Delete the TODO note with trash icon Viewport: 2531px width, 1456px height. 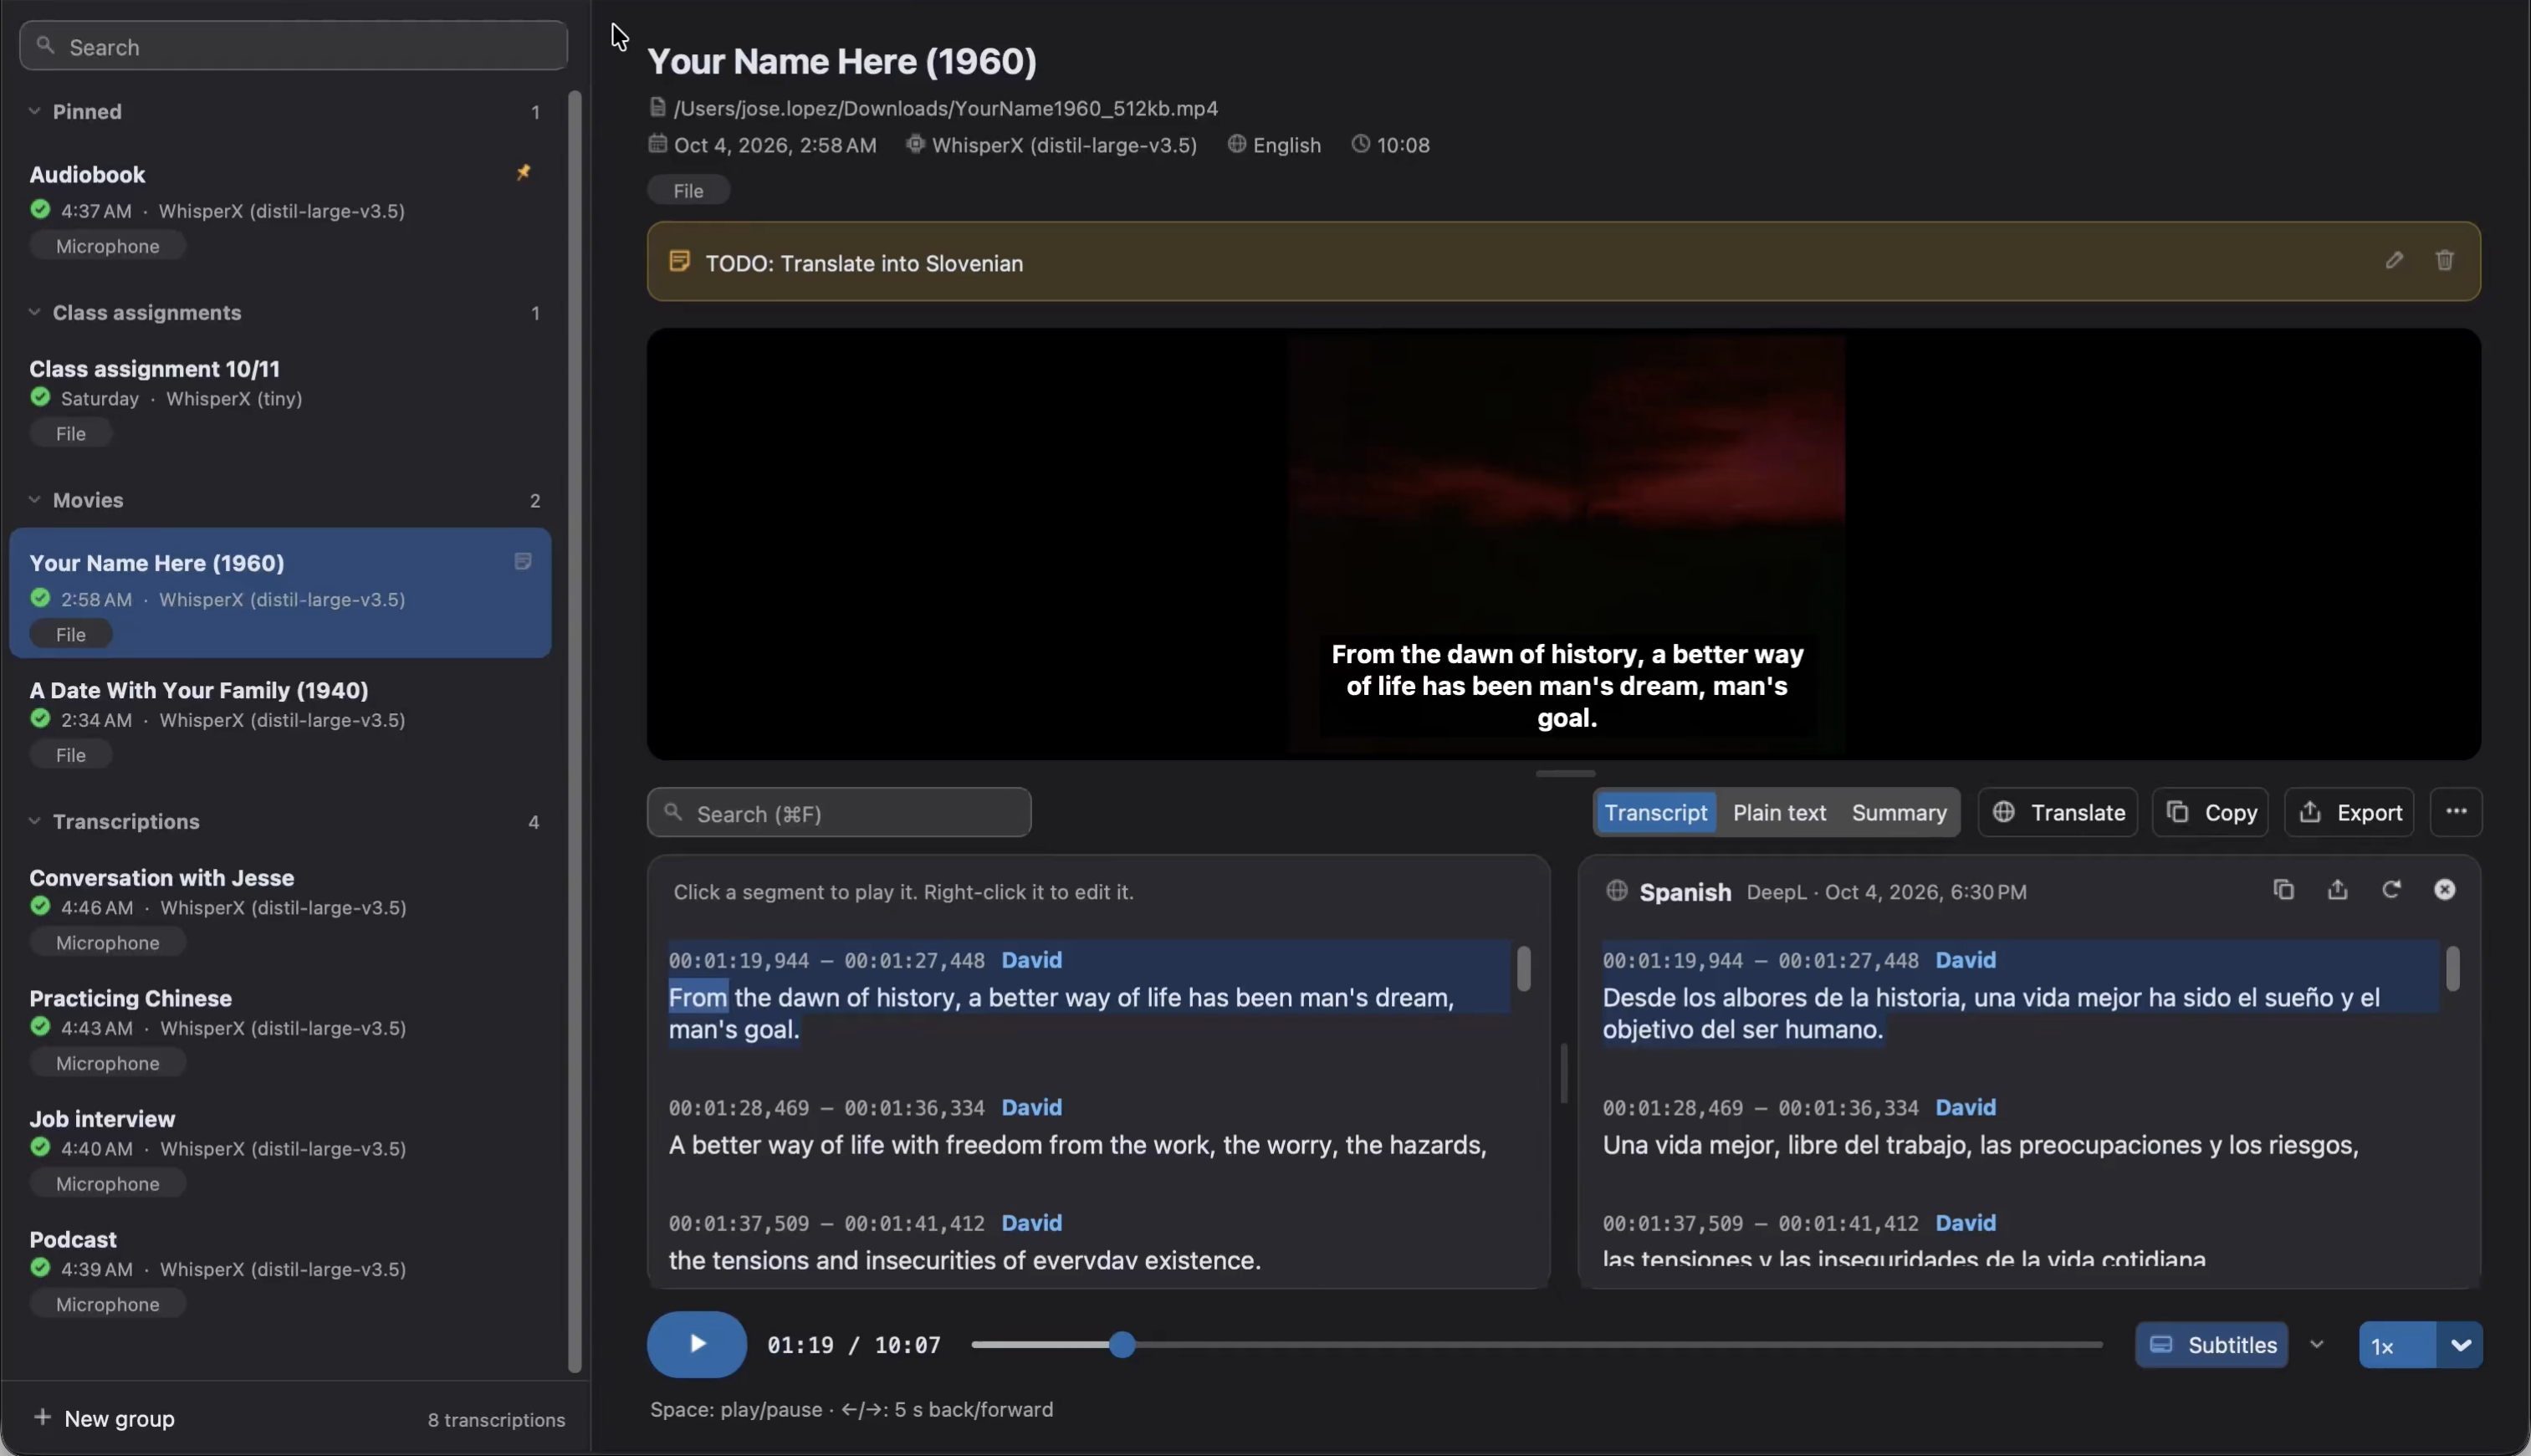pos(2444,260)
